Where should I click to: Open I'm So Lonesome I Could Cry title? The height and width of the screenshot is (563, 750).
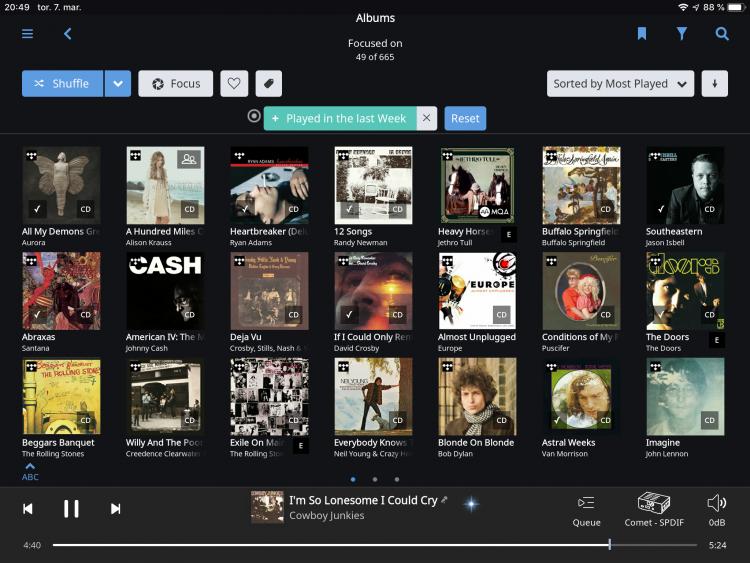(x=363, y=500)
